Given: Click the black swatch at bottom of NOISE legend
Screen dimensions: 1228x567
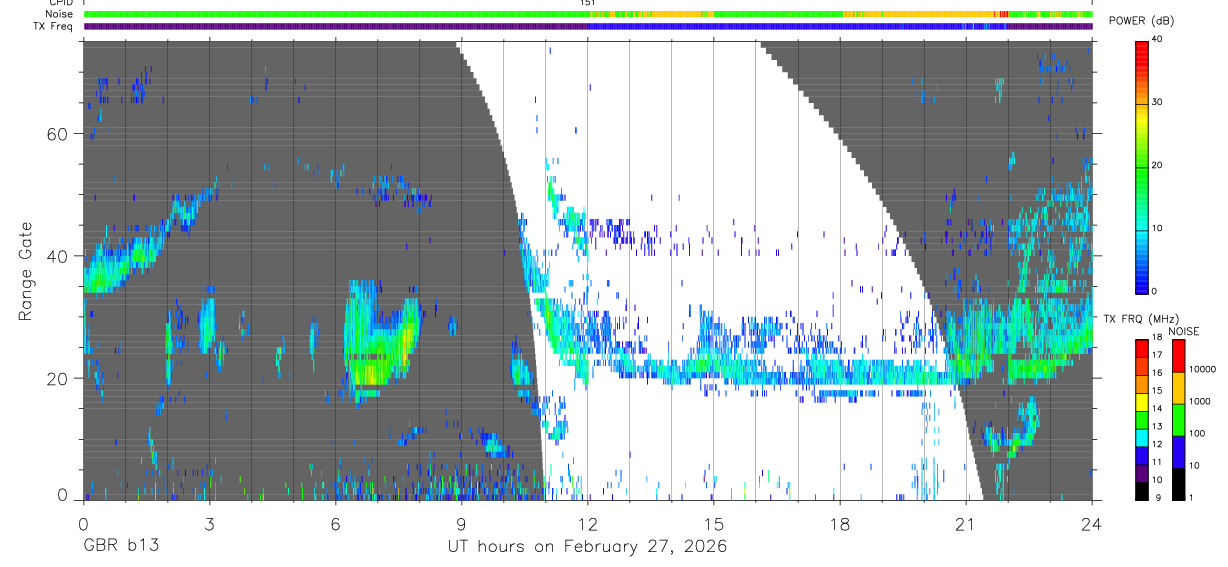Looking at the screenshot, I should [x=1178, y=483].
